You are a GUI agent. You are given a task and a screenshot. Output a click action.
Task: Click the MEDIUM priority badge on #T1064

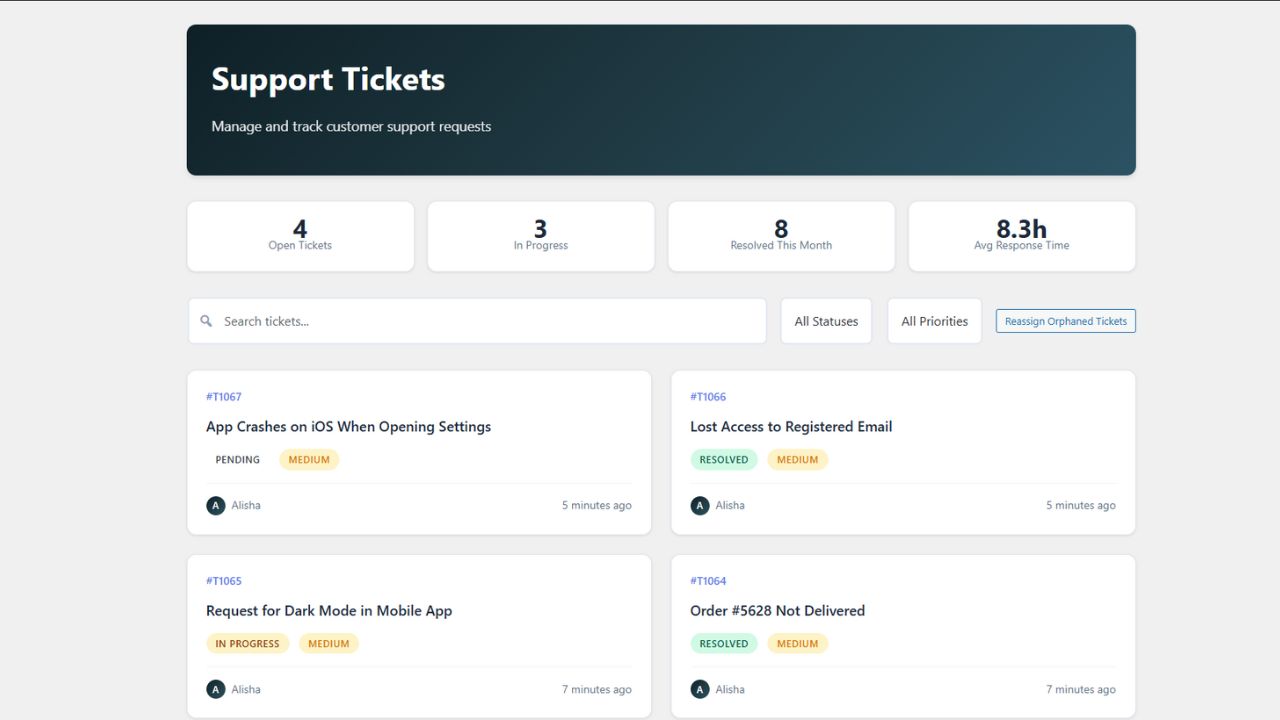pyautogui.click(x=797, y=644)
